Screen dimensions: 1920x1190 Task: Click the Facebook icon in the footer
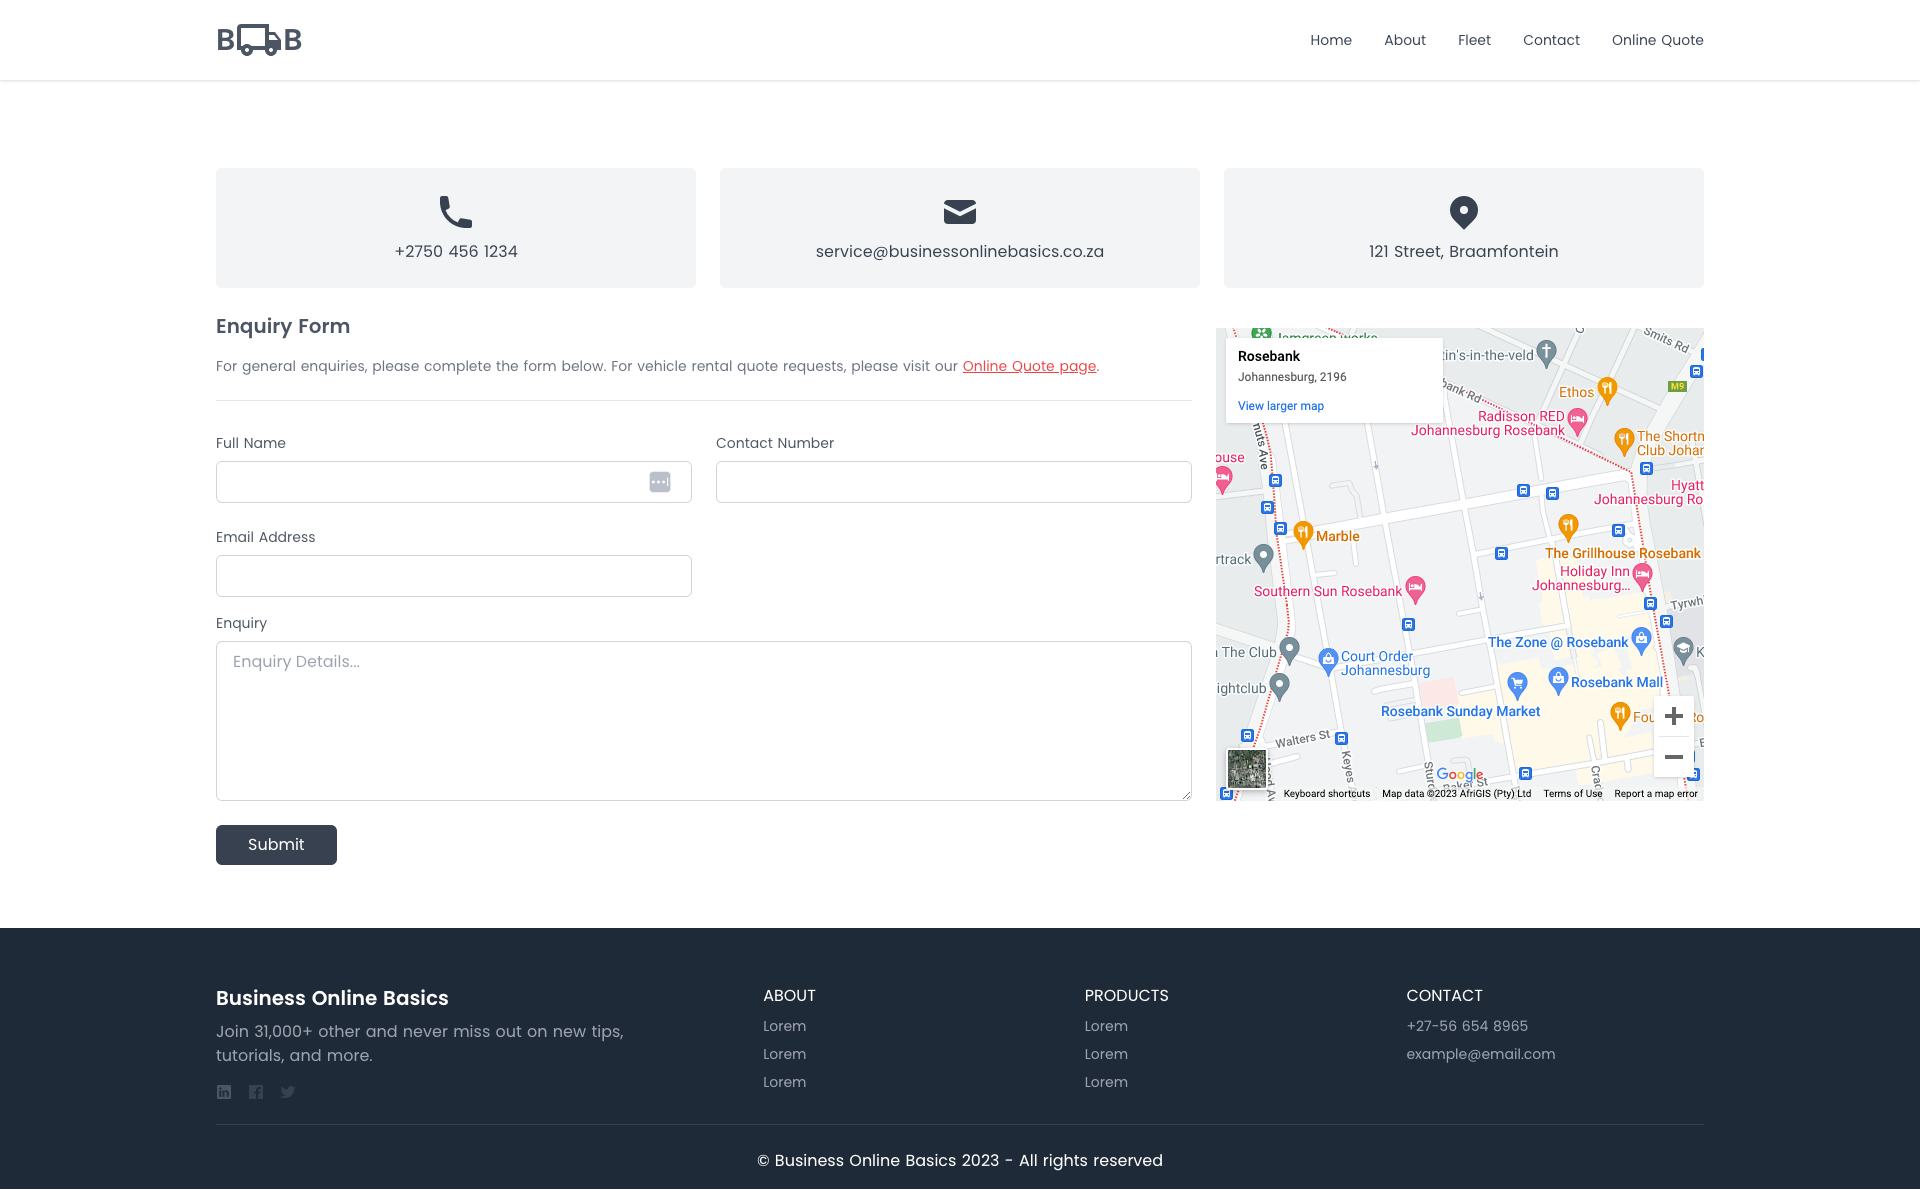pyautogui.click(x=255, y=1092)
